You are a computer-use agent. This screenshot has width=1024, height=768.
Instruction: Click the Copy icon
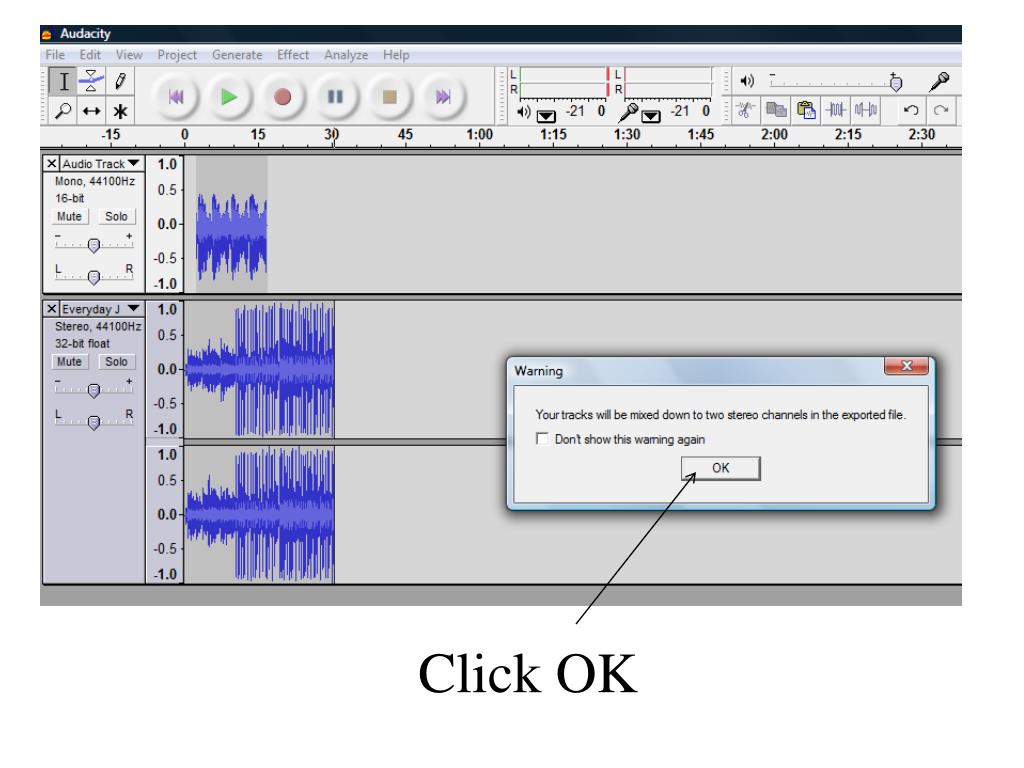point(776,110)
